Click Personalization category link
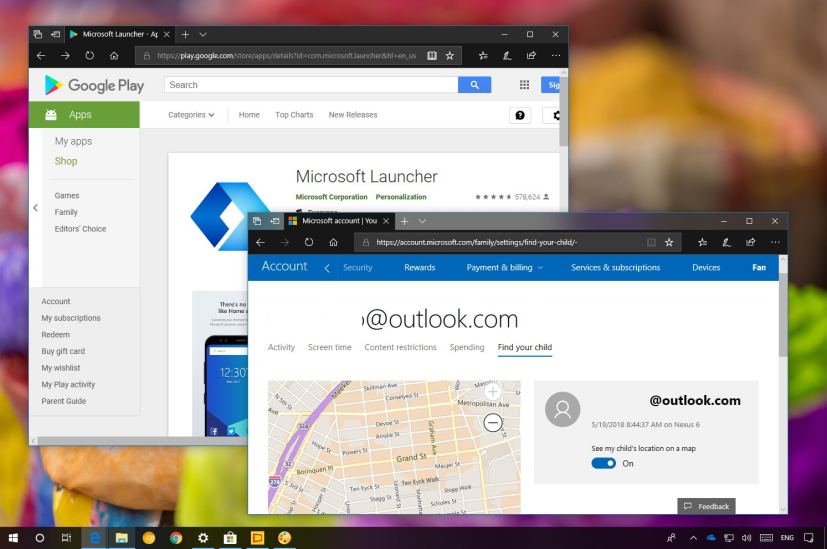 pyautogui.click(x=401, y=197)
